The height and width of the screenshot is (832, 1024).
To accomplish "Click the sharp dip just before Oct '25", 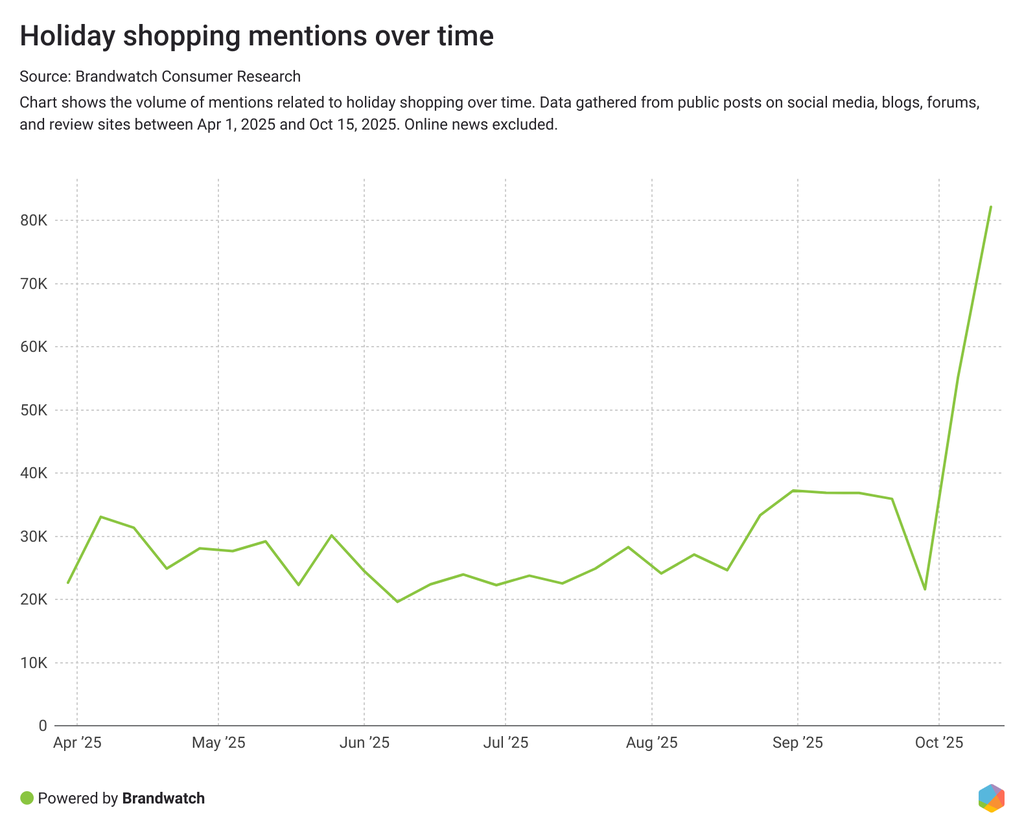I will coord(925,589).
